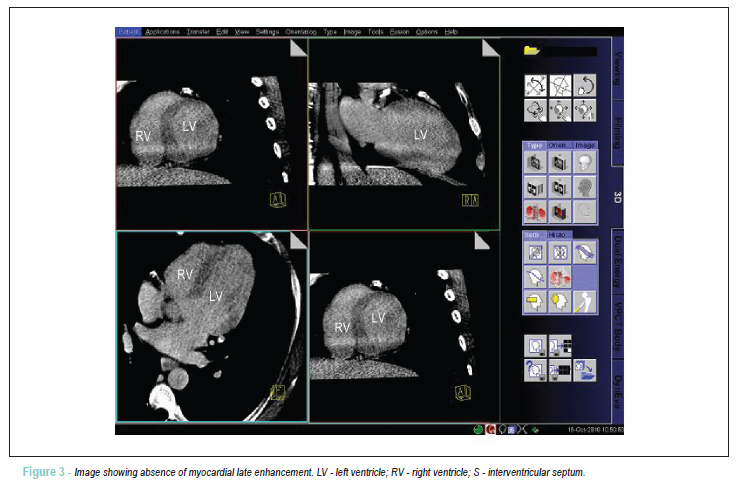Viewport: 740px width, 482px height.
Task: Switch to the Filming task card tab
Action: [617, 133]
